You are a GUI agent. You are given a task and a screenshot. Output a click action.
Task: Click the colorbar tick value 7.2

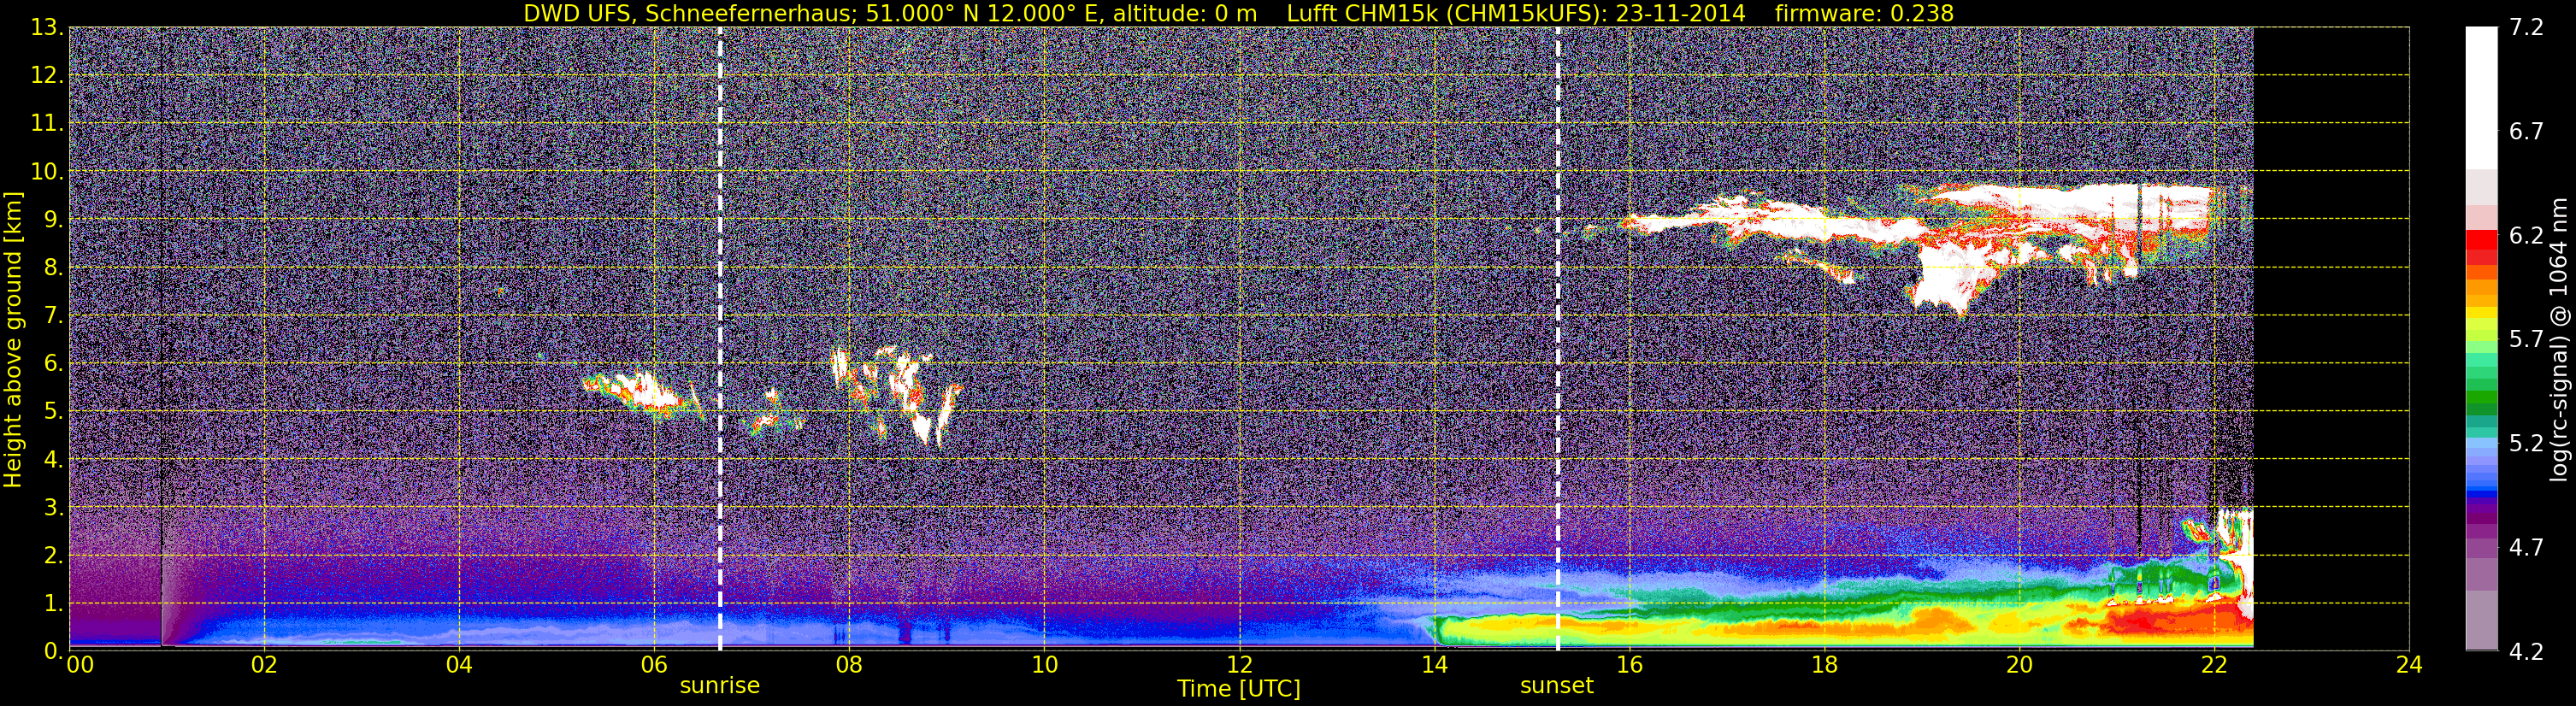(2526, 27)
